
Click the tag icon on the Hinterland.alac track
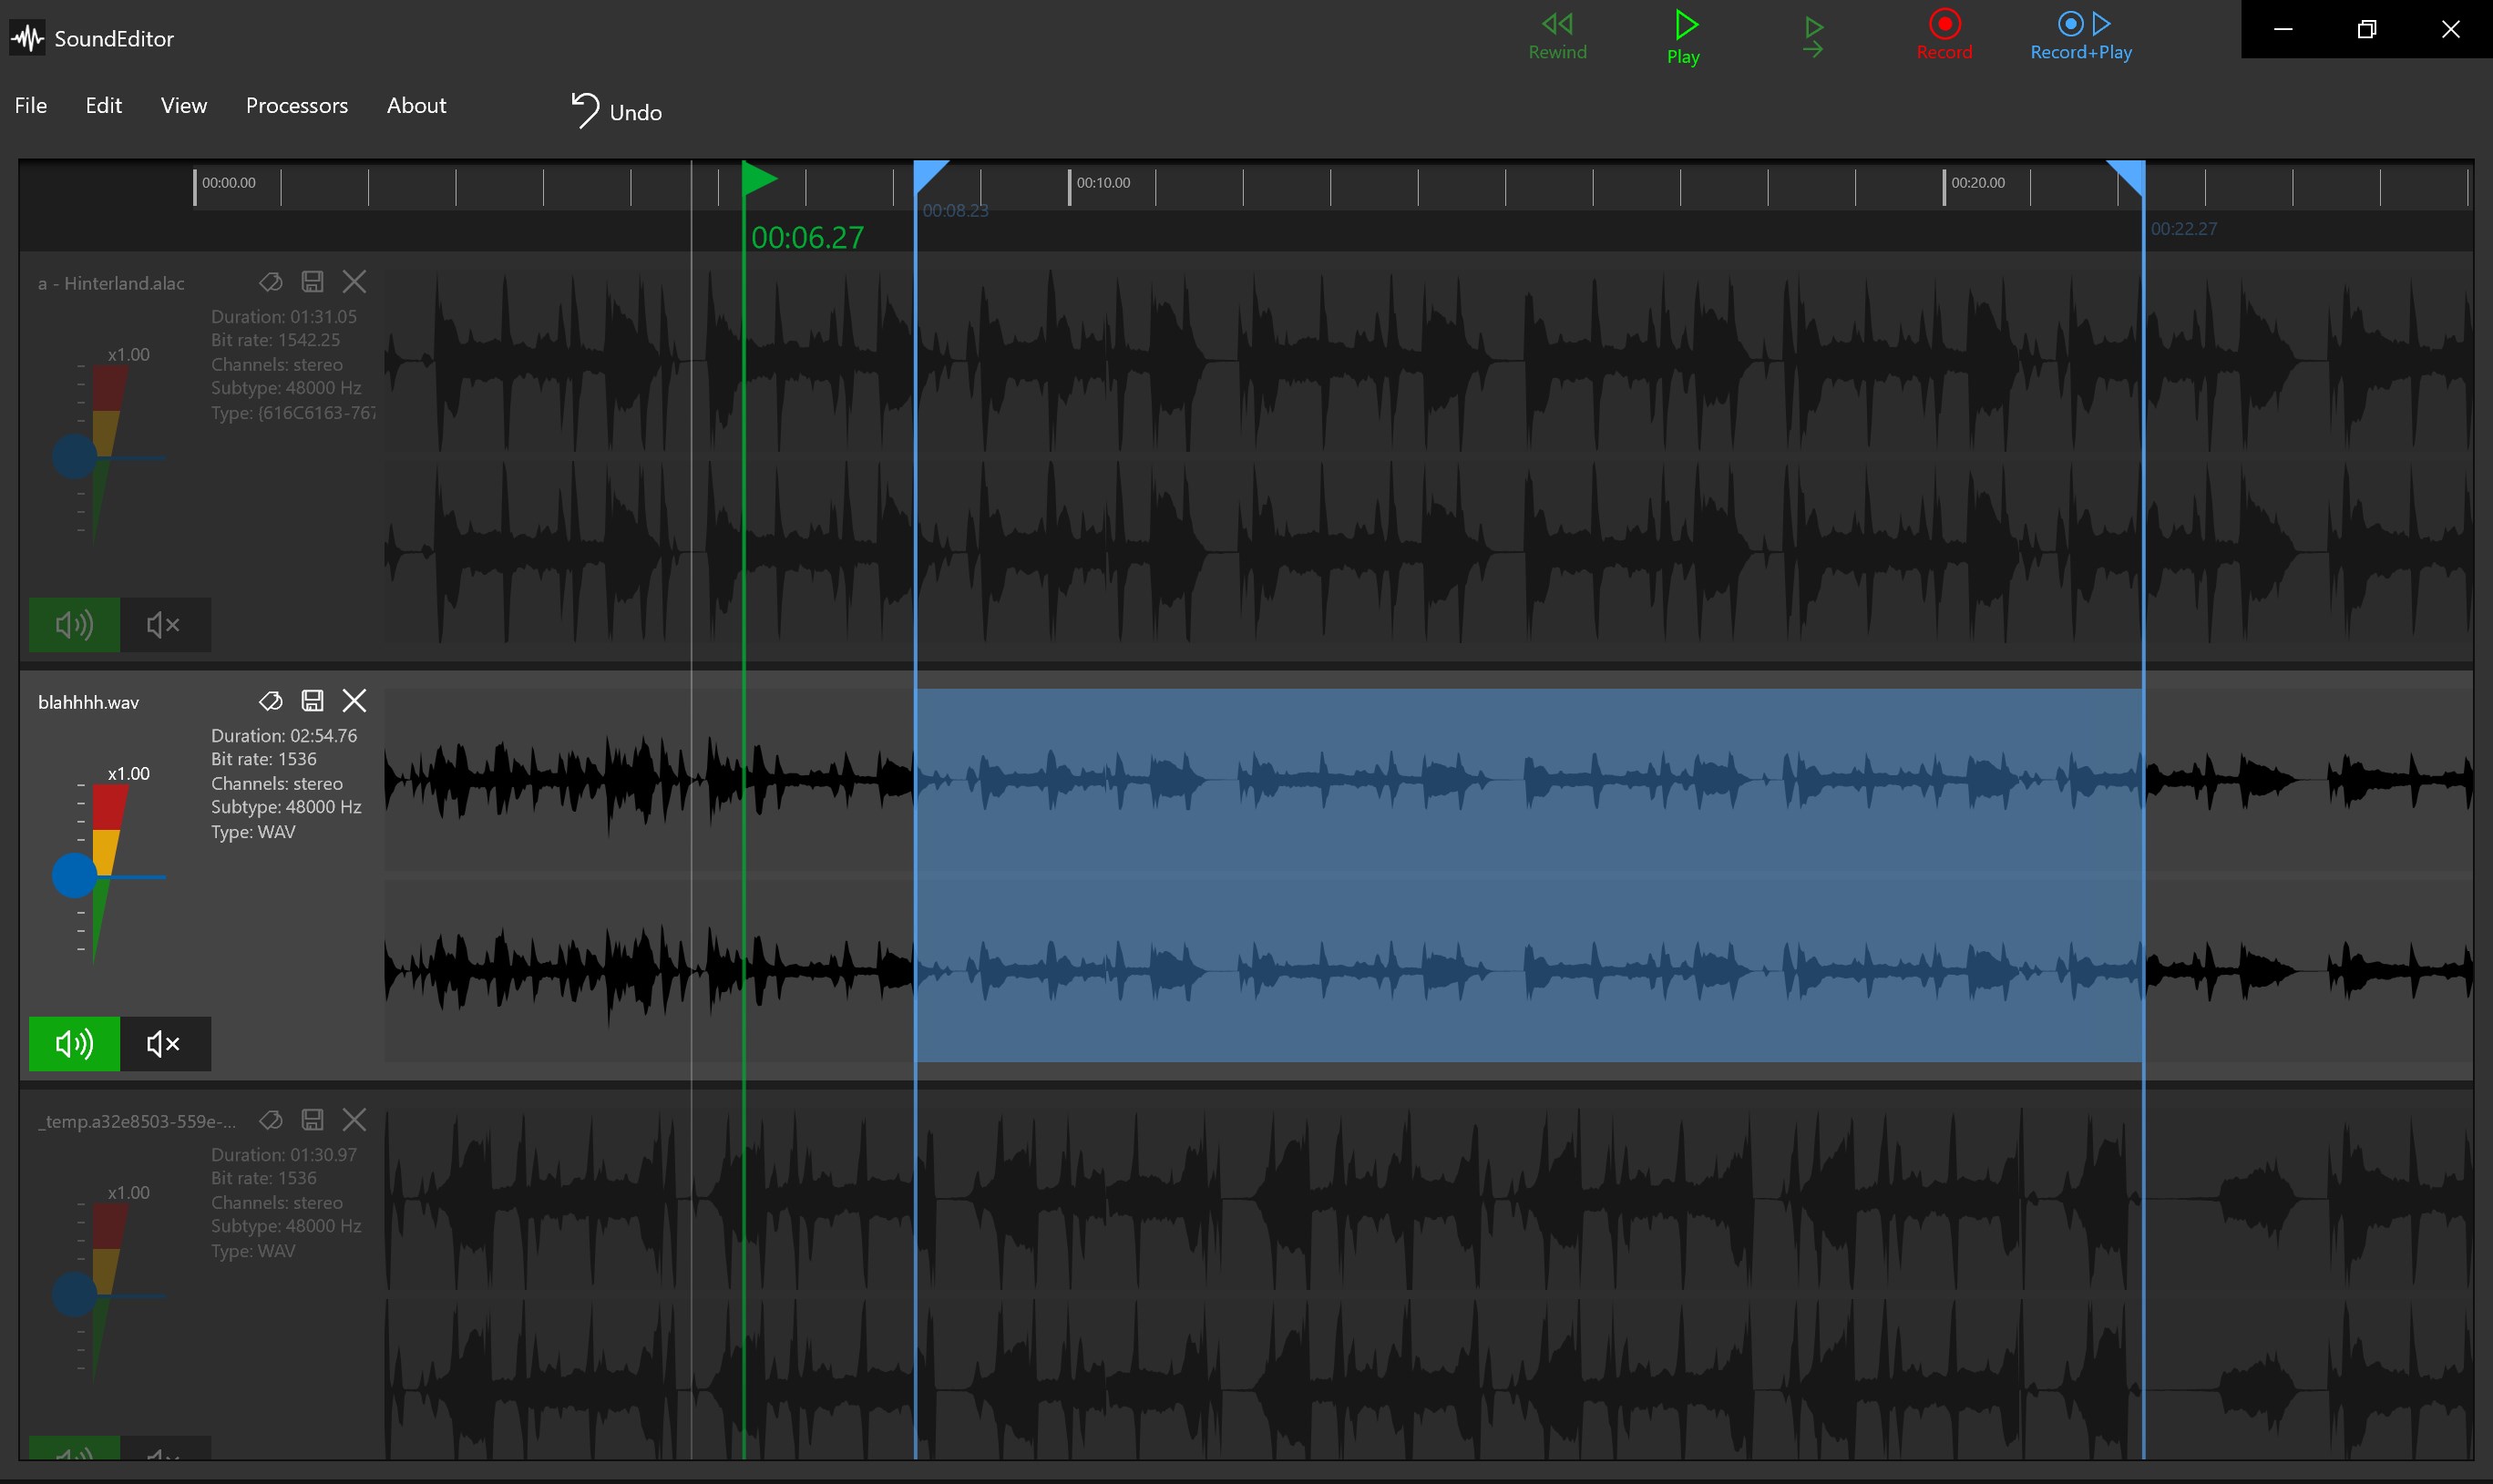271,281
